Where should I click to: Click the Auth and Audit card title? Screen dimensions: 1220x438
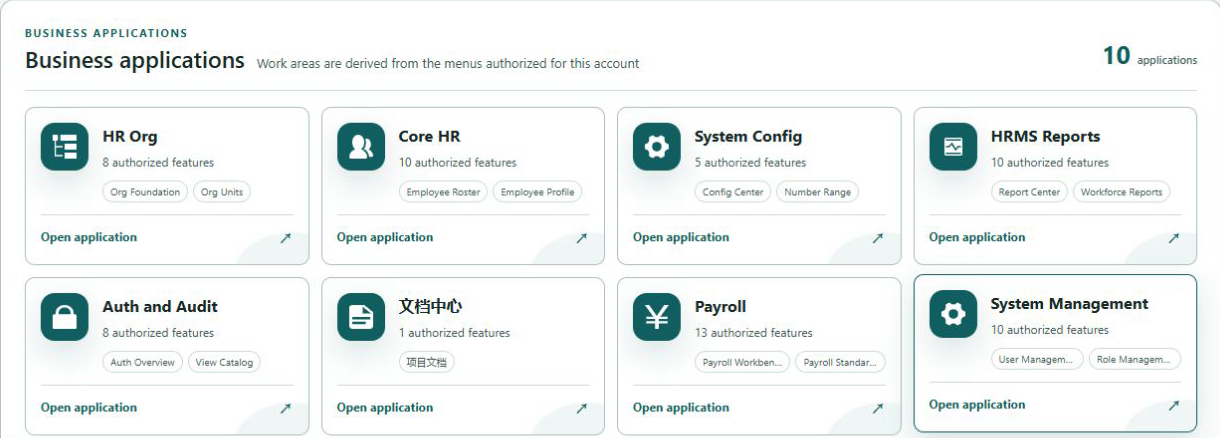pyautogui.click(x=160, y=307)
